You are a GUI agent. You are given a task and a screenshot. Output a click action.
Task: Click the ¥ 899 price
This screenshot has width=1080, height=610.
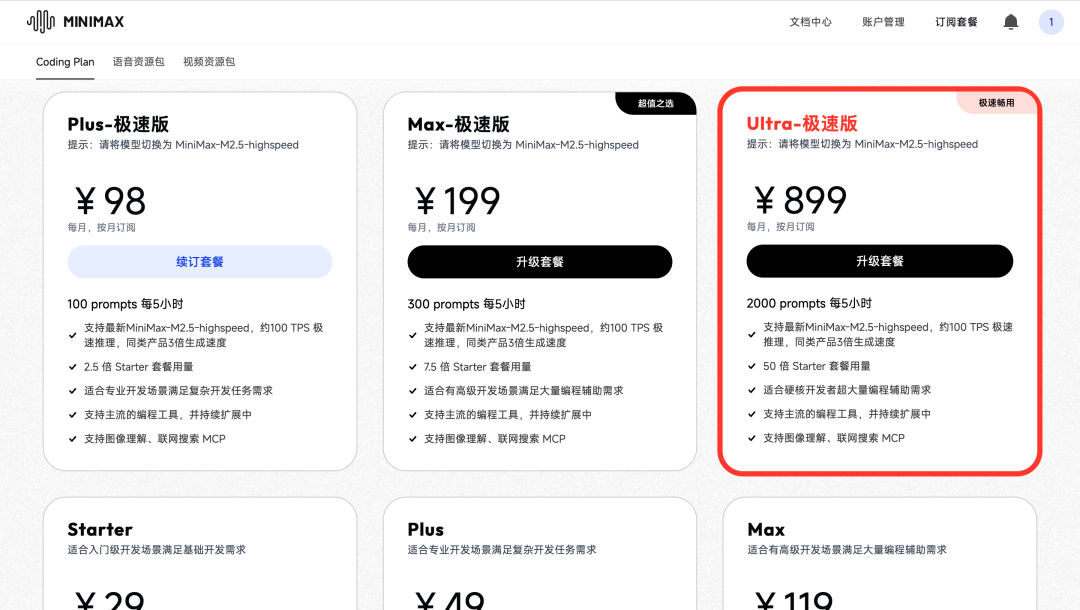tap(800, 200)
